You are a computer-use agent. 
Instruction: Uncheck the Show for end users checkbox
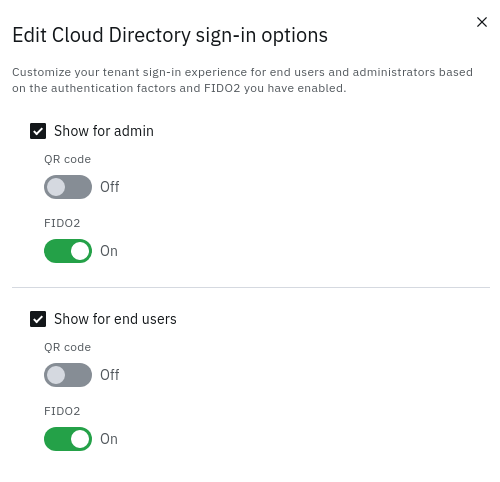click(x=38, y=319)
